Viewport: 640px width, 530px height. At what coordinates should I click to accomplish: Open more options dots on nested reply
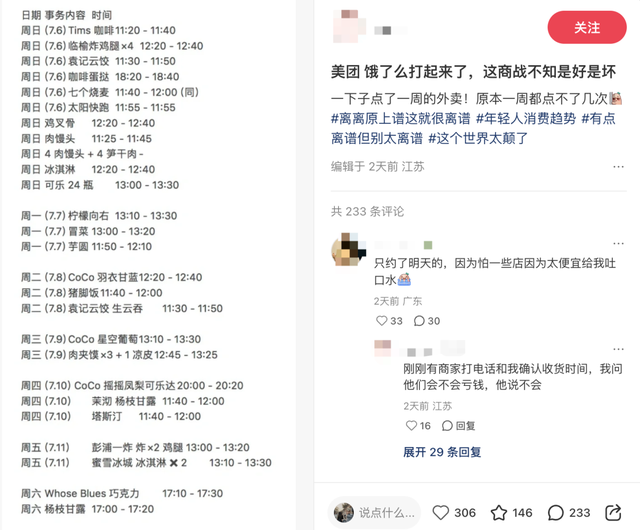[618, 349]
